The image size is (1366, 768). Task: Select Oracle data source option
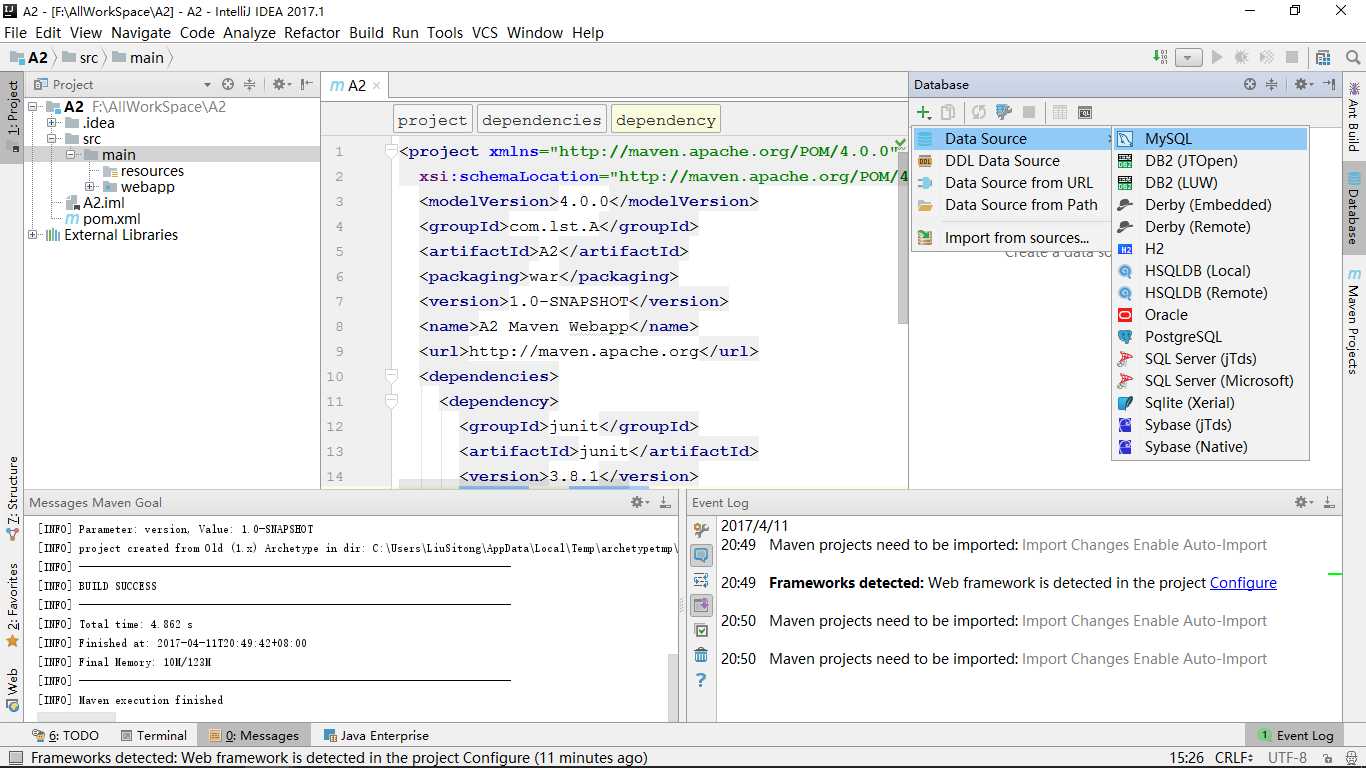click(x=1210, y=315)
